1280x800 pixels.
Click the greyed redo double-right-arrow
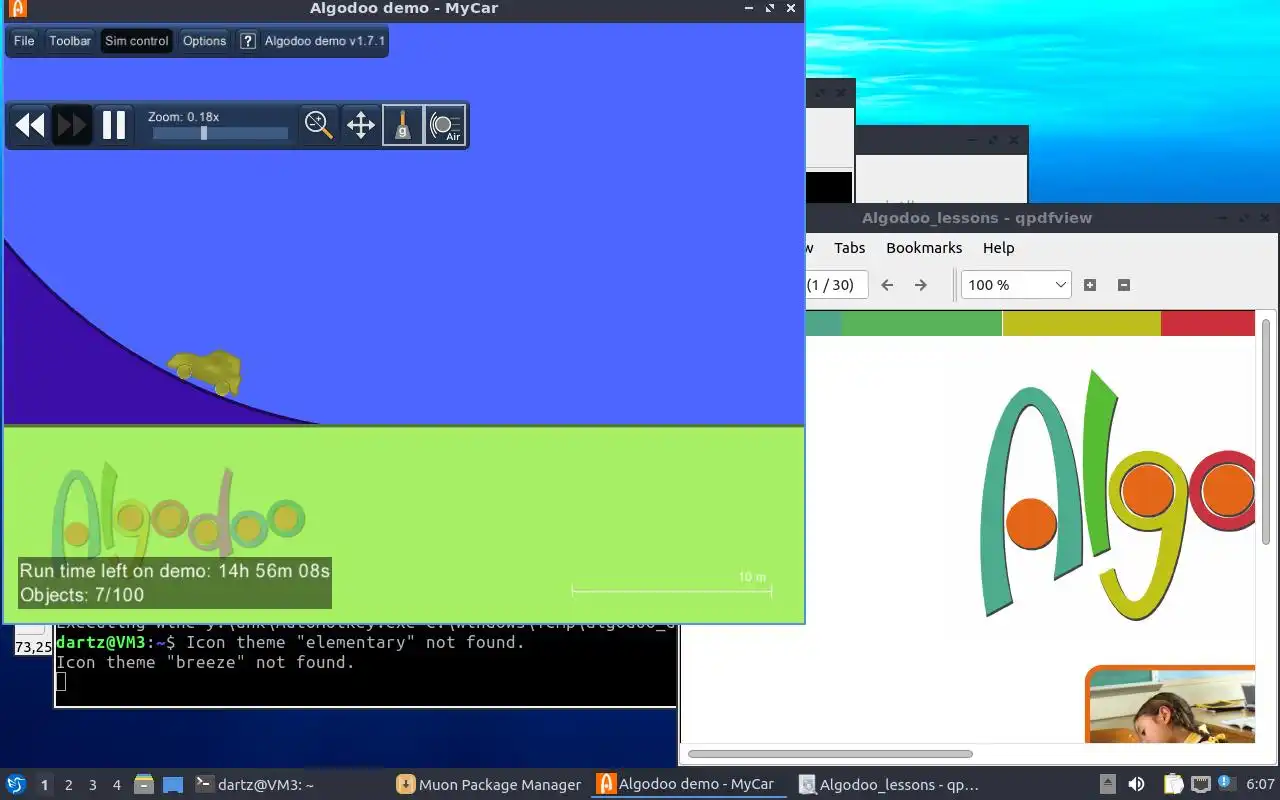(72, 125)
